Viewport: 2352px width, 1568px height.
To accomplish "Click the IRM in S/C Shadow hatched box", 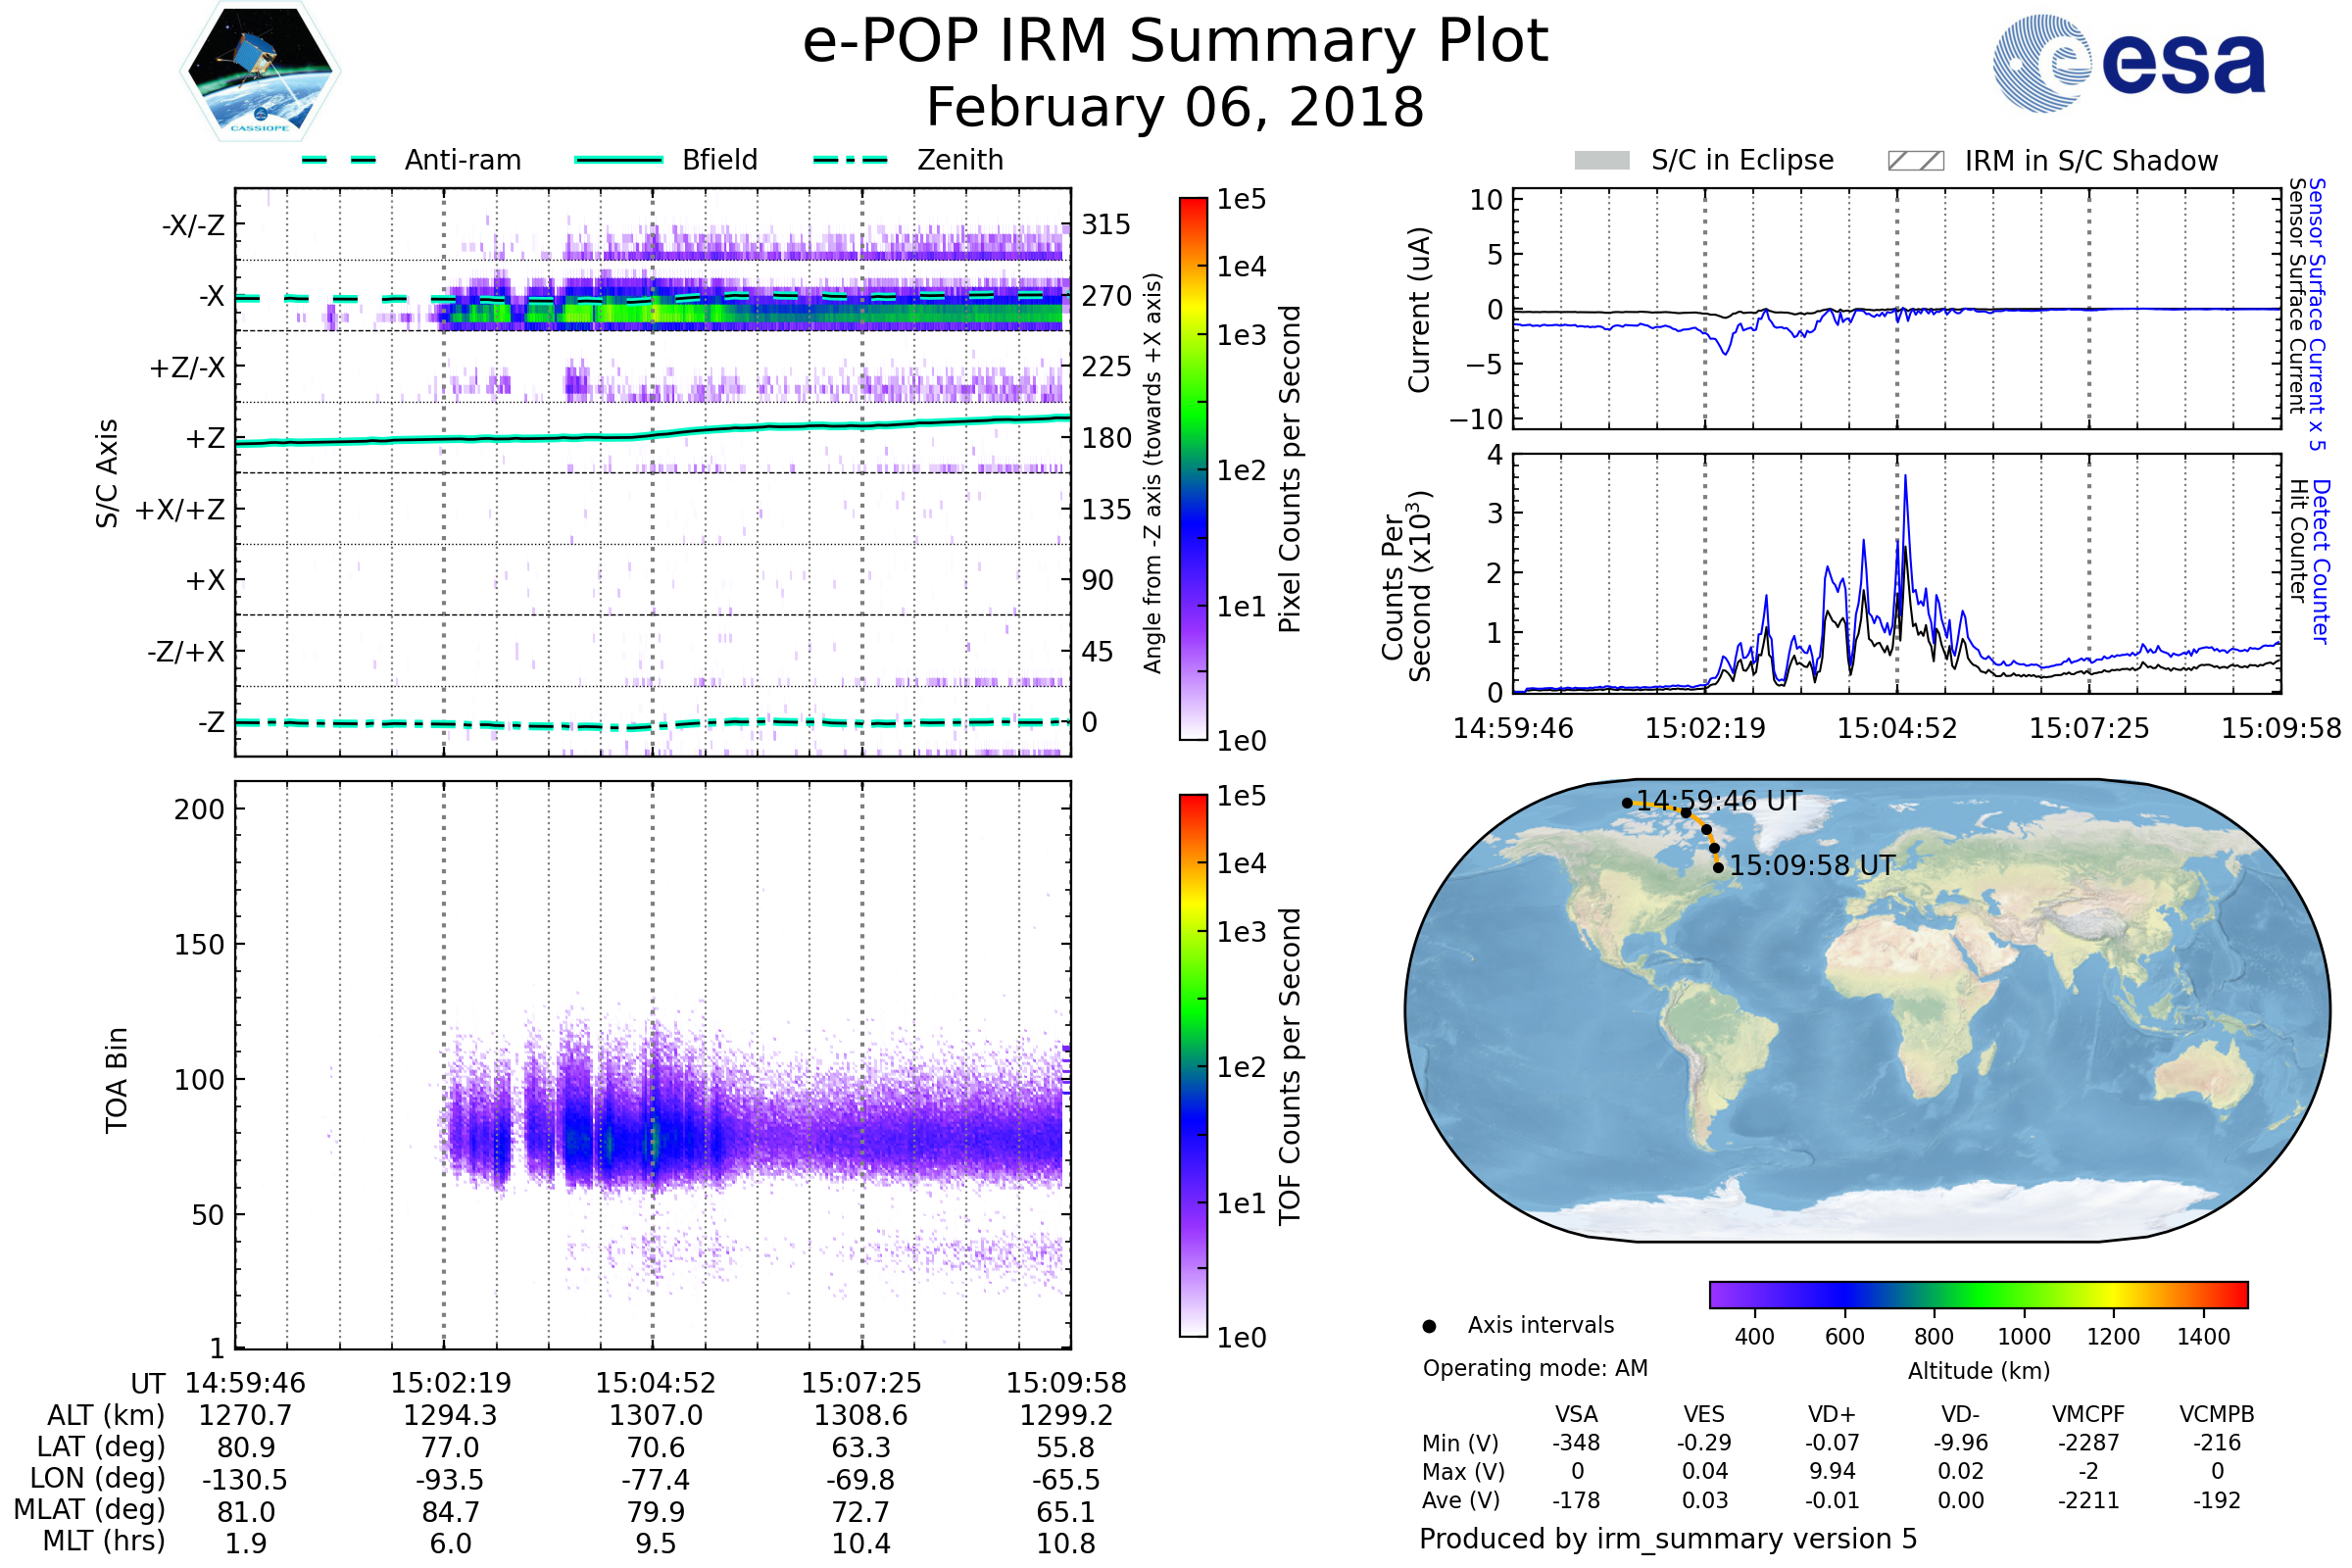I will [x=1915, y=161].
